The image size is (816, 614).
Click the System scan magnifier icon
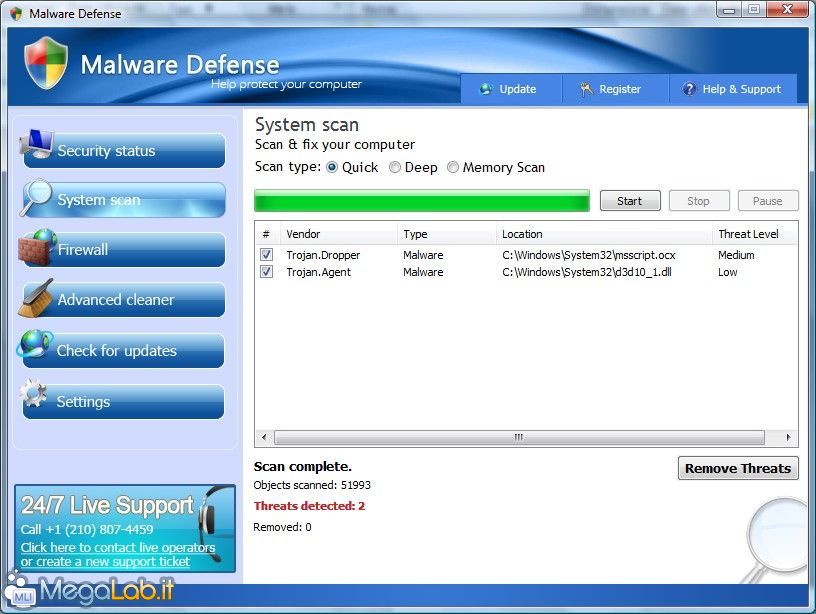(x=36, y=198)
